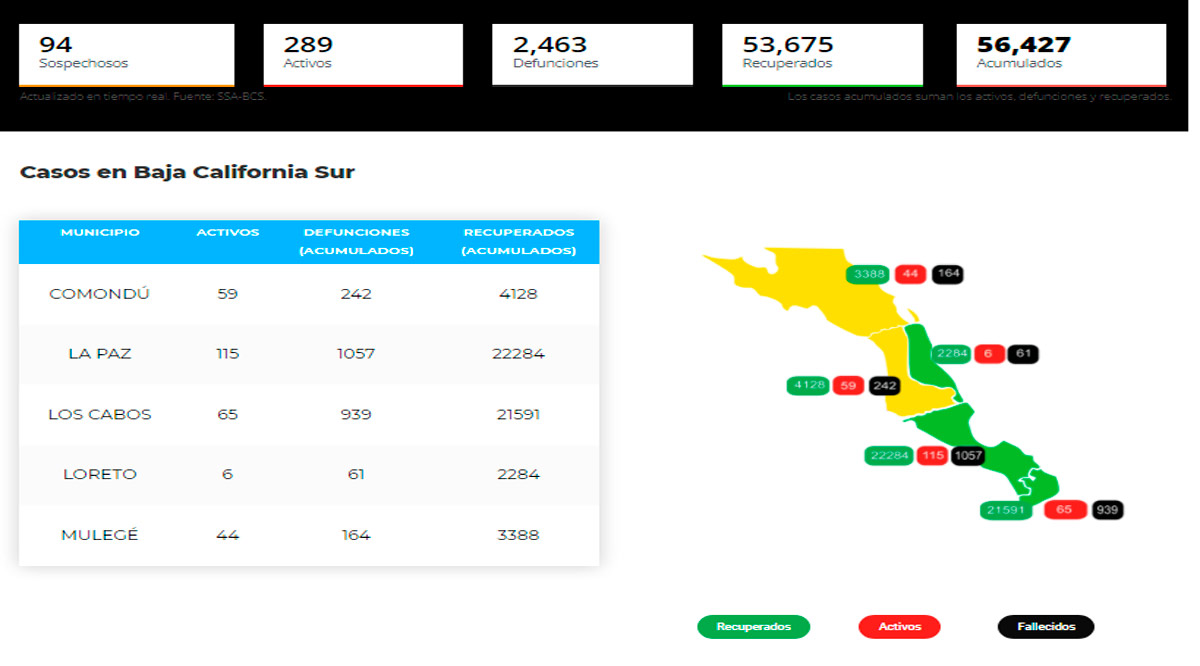Toggle the red Activos legend pill
Screen dimensions: 1200x666
[899, 627]
